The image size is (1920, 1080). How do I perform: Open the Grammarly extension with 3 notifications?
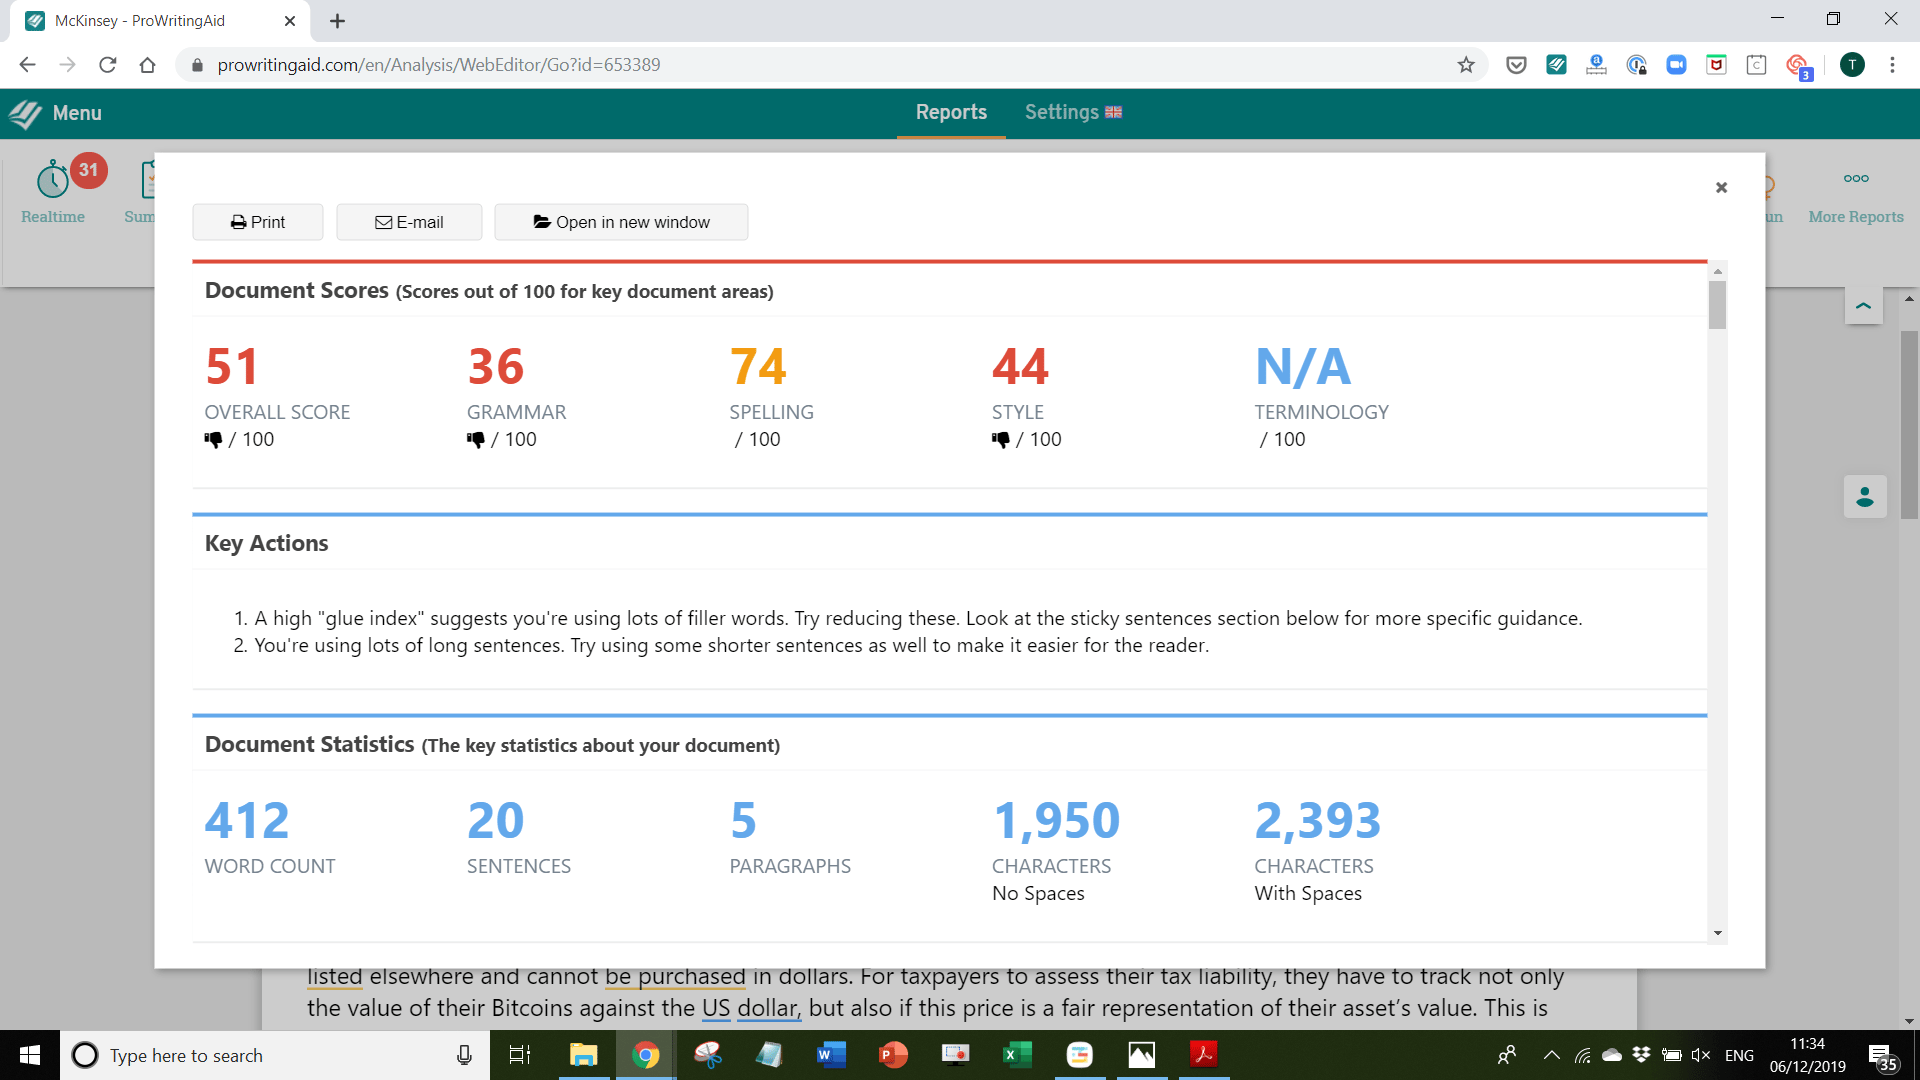point(1798,64)
